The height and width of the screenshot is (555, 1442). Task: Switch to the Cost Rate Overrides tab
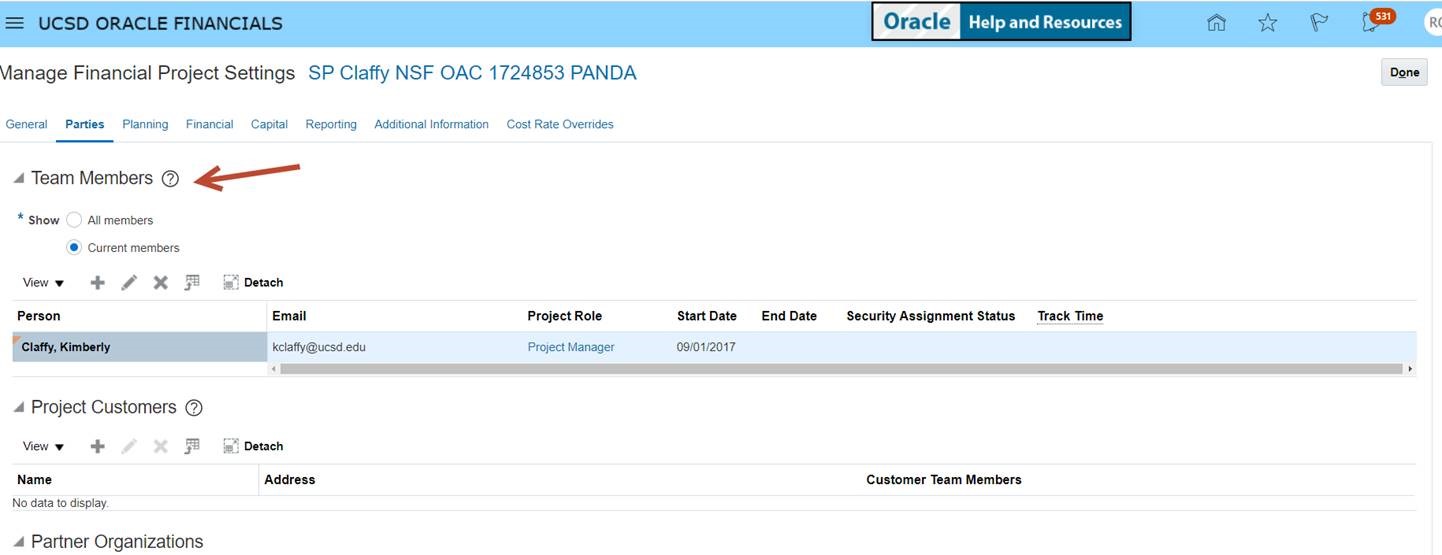click(x=559, y=125)
